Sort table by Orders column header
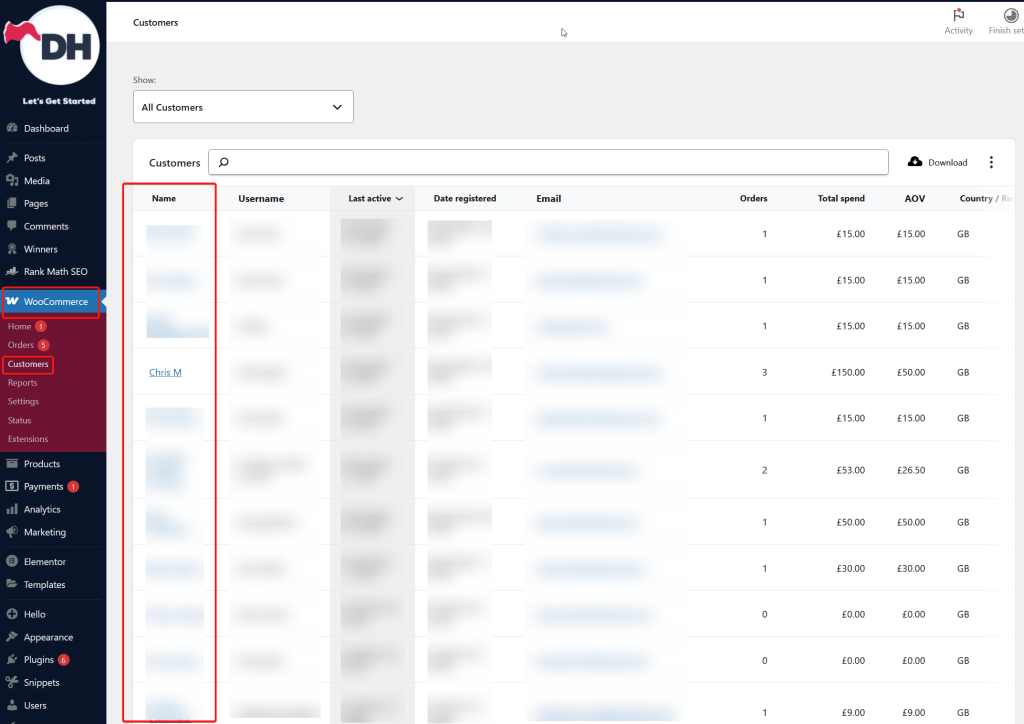The width and height of the screenshot is (1024, 724). [x=753, y=199]
